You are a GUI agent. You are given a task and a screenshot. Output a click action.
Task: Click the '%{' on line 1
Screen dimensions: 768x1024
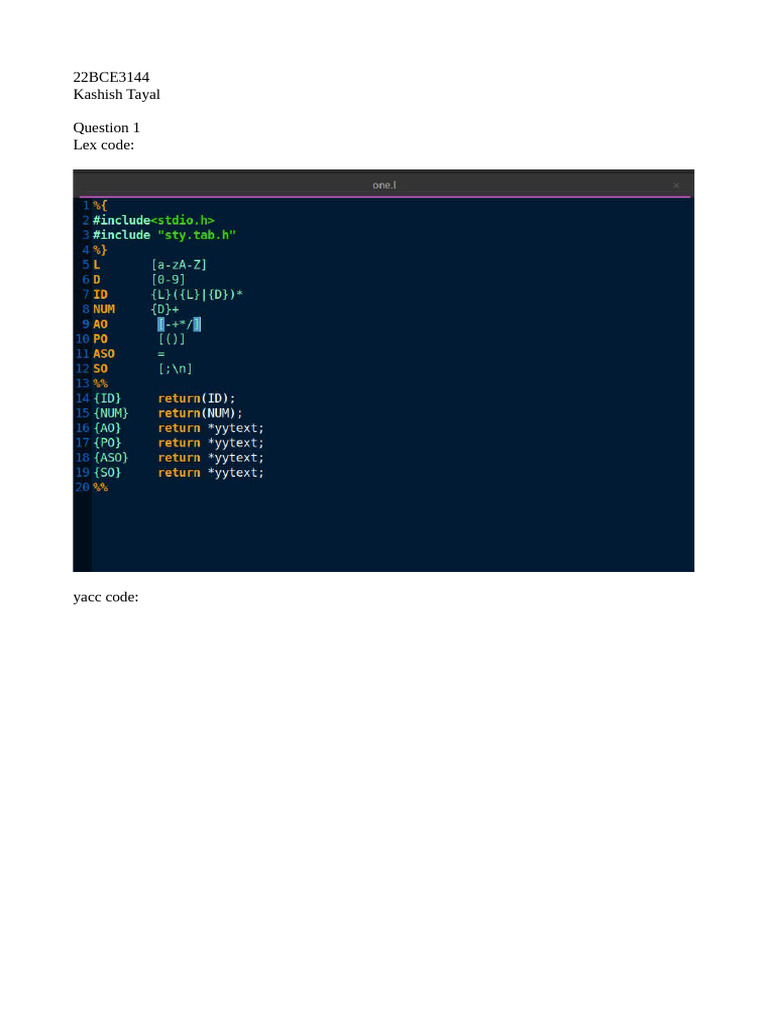tap(100, 205)
